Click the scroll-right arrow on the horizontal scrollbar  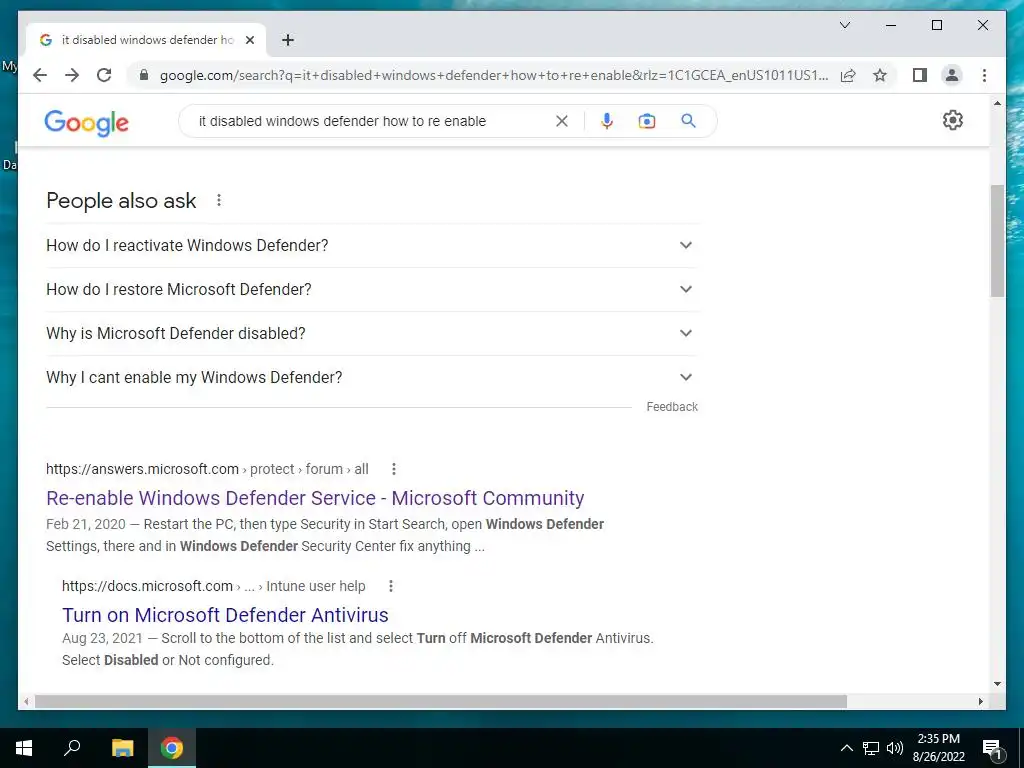pos(980,701)
